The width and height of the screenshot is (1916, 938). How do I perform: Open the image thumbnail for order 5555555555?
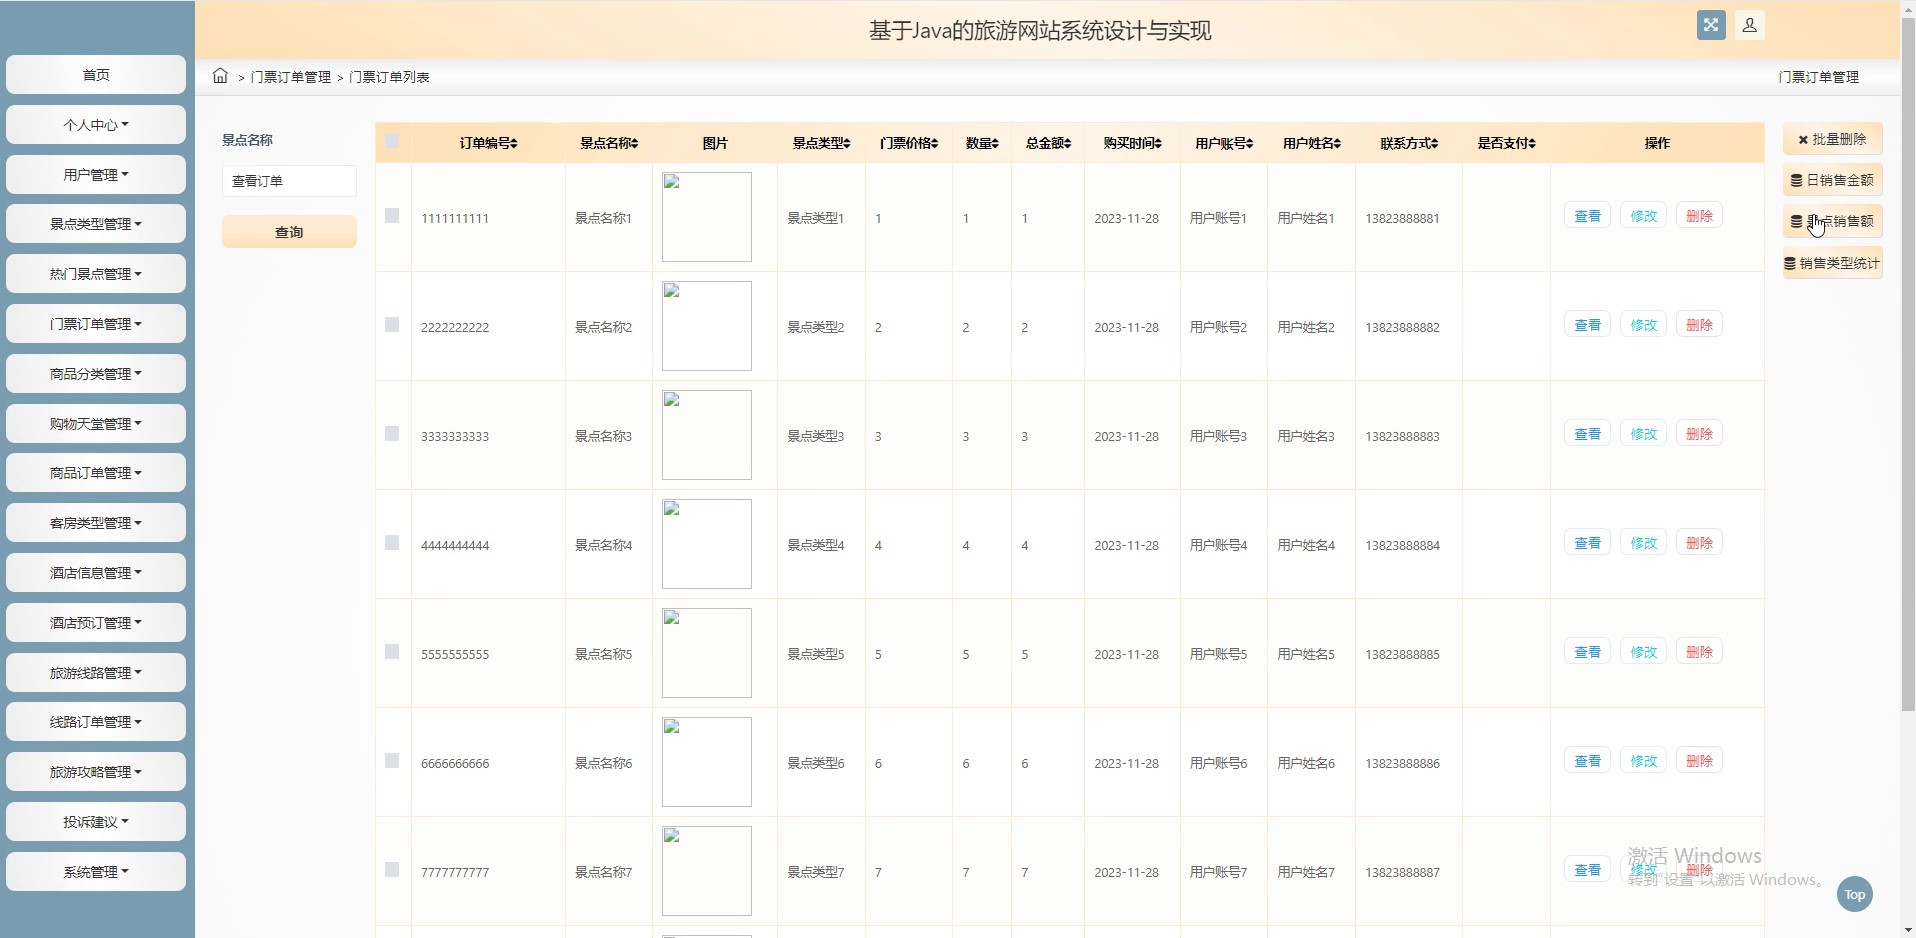point(707,653)
